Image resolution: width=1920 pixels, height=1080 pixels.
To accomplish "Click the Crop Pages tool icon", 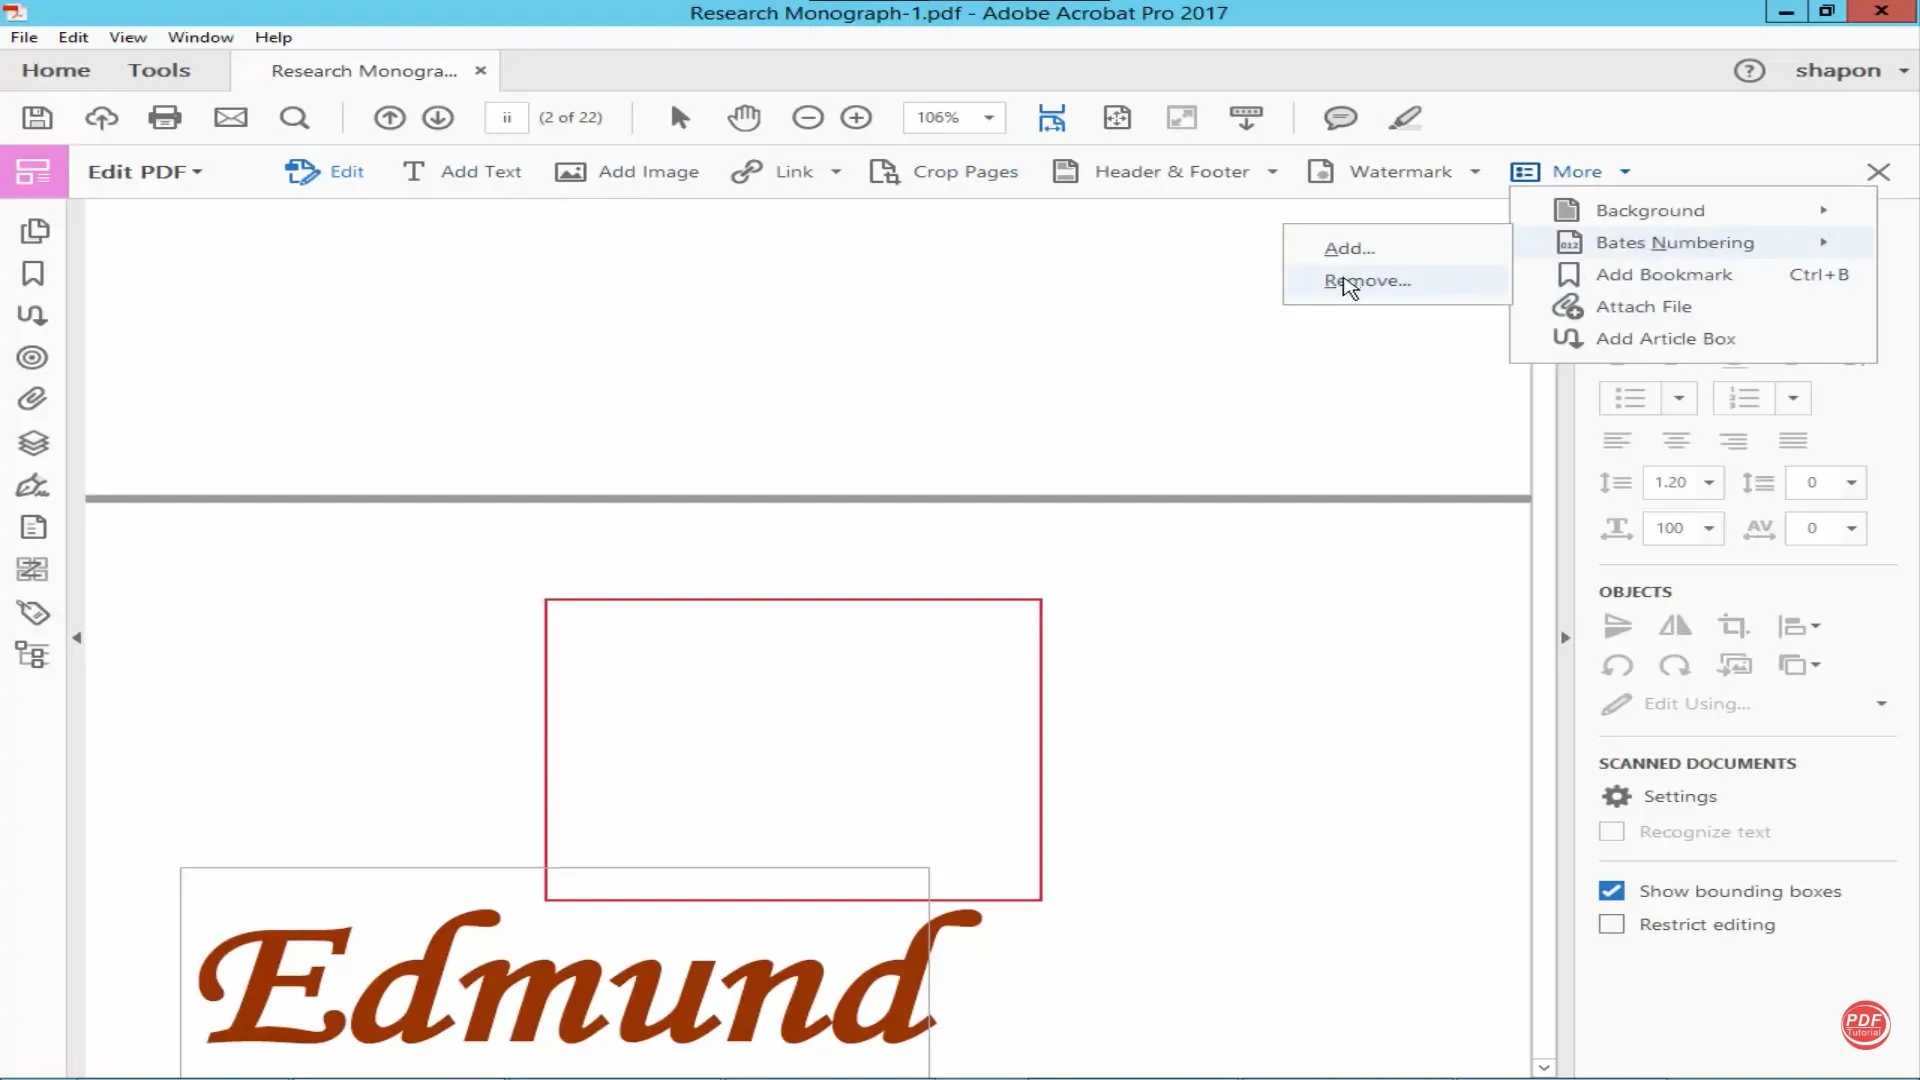I will point(882,171).
